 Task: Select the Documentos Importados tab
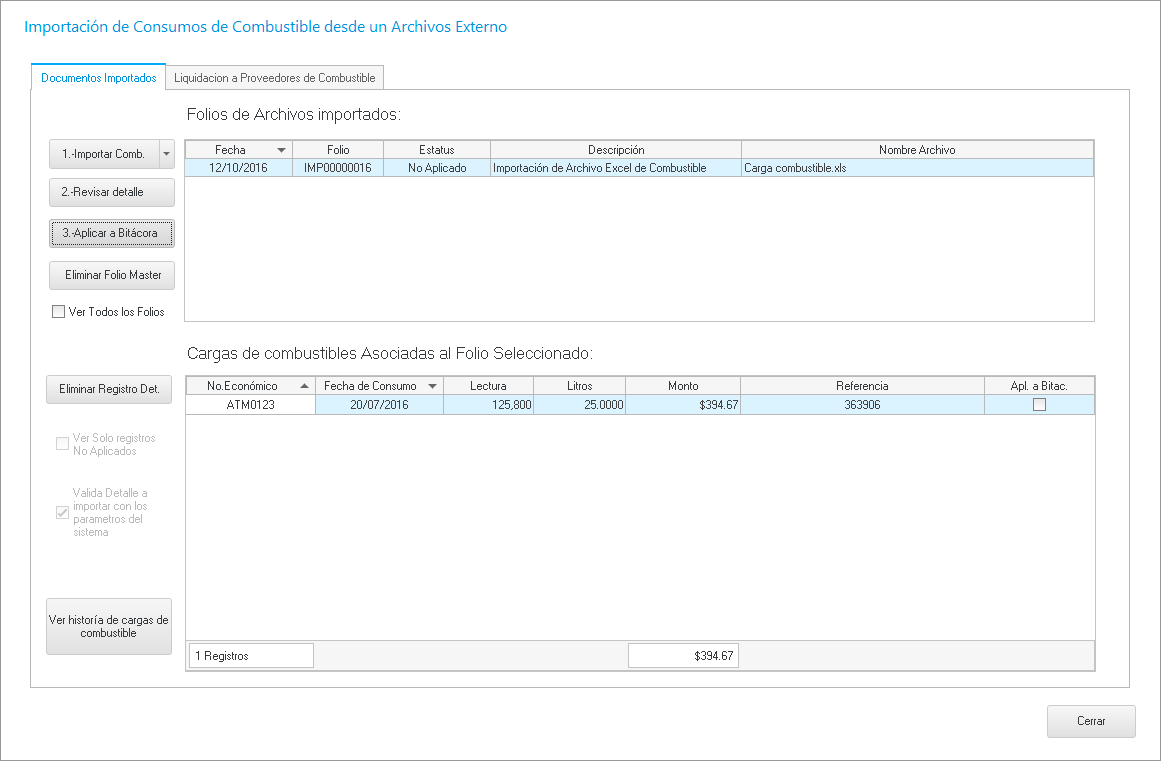tap(98, 78)
